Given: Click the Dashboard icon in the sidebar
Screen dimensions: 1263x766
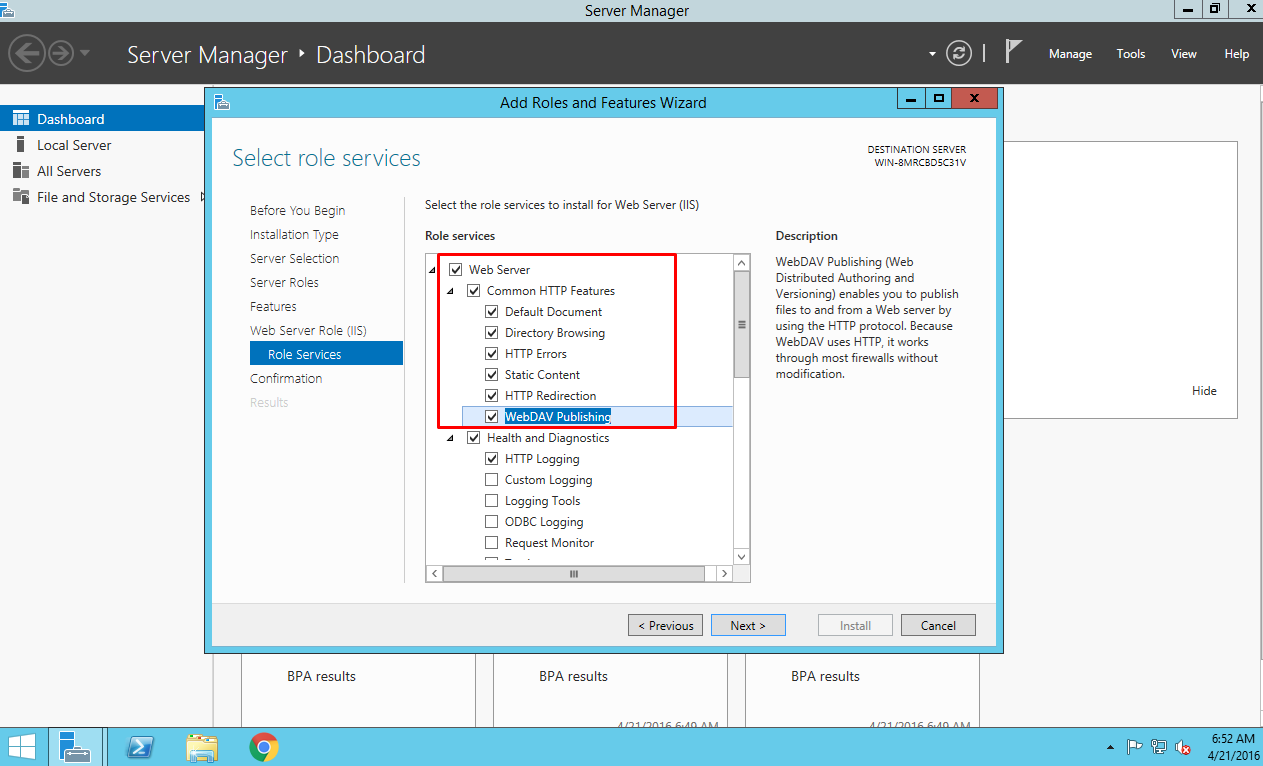Looking at the screenshot, I should 20,119.
